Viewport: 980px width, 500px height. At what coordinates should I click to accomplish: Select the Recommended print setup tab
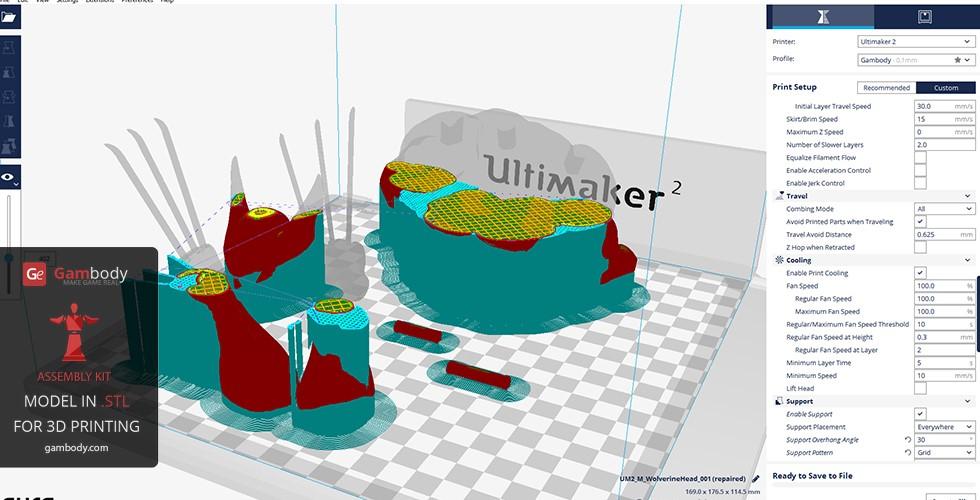pyautogui.click(x=887, y=88)
